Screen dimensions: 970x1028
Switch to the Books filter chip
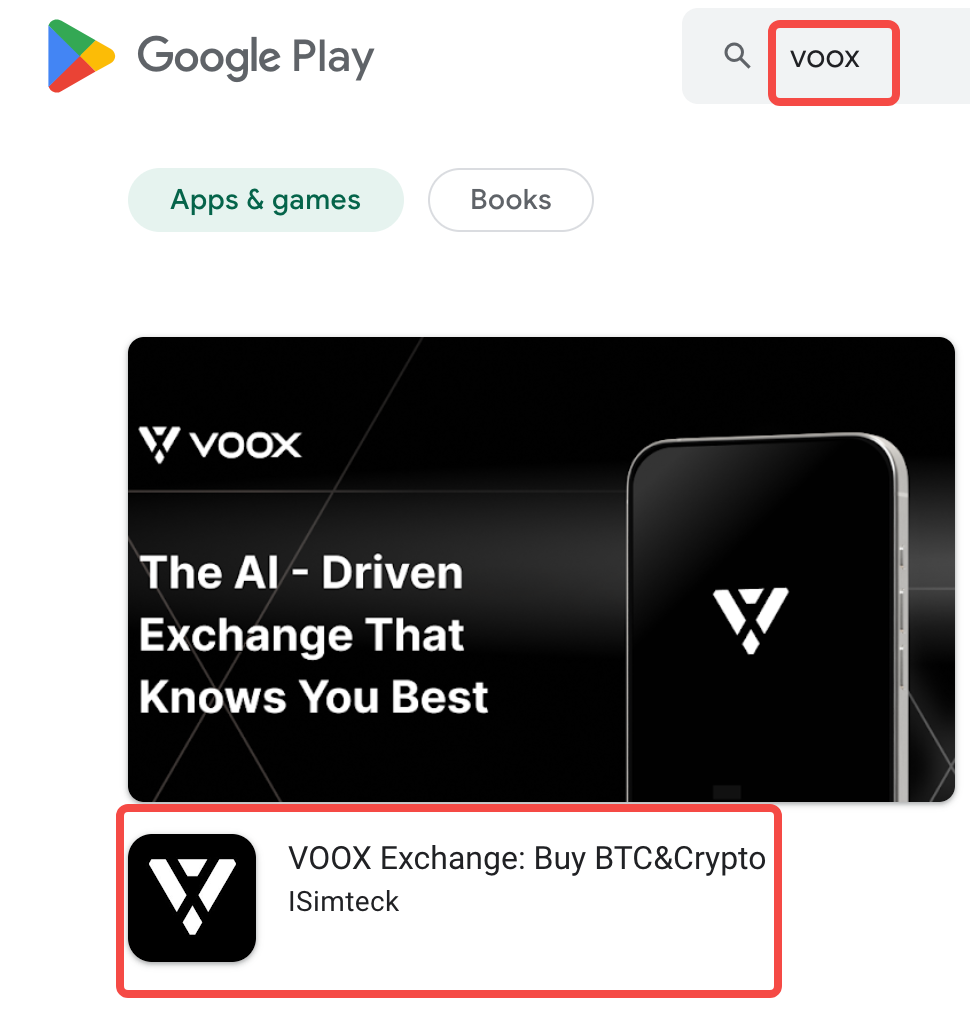tap(511, 200)
